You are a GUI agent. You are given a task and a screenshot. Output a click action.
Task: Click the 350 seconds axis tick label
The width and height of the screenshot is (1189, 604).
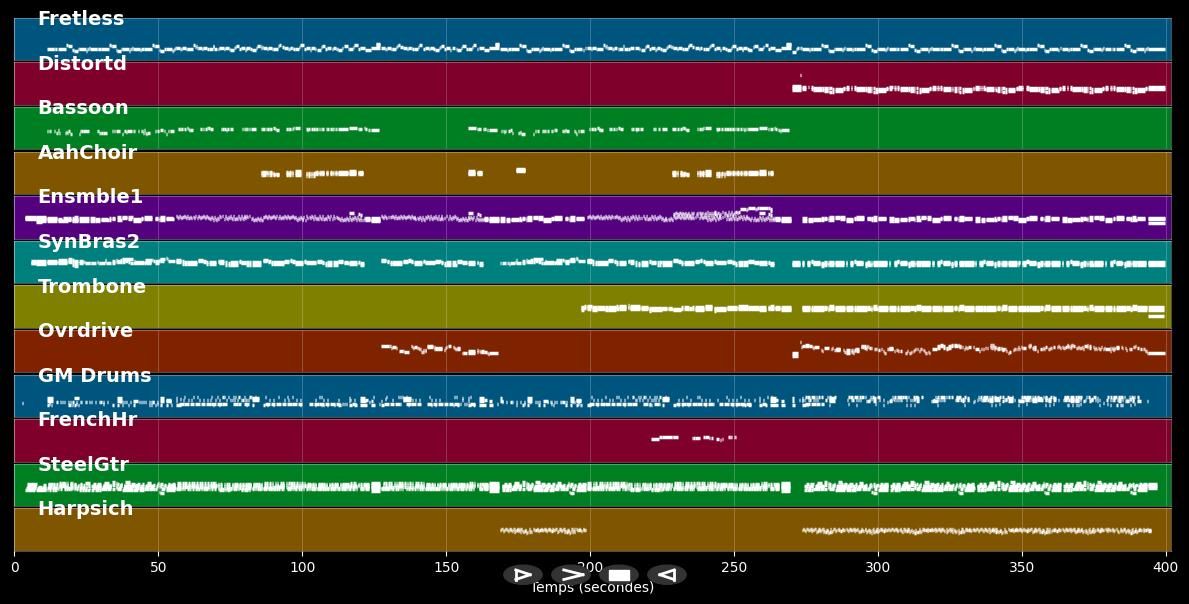point(1022,568)
